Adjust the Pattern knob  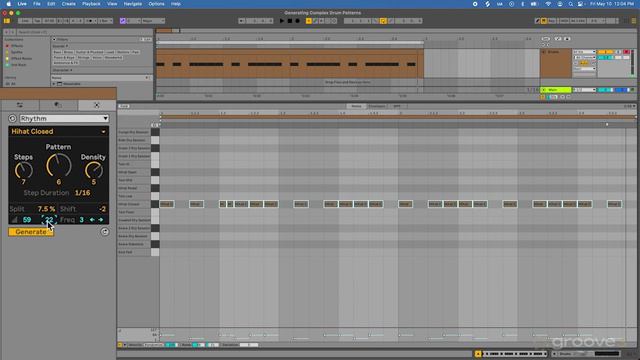[x=59, y=165]
